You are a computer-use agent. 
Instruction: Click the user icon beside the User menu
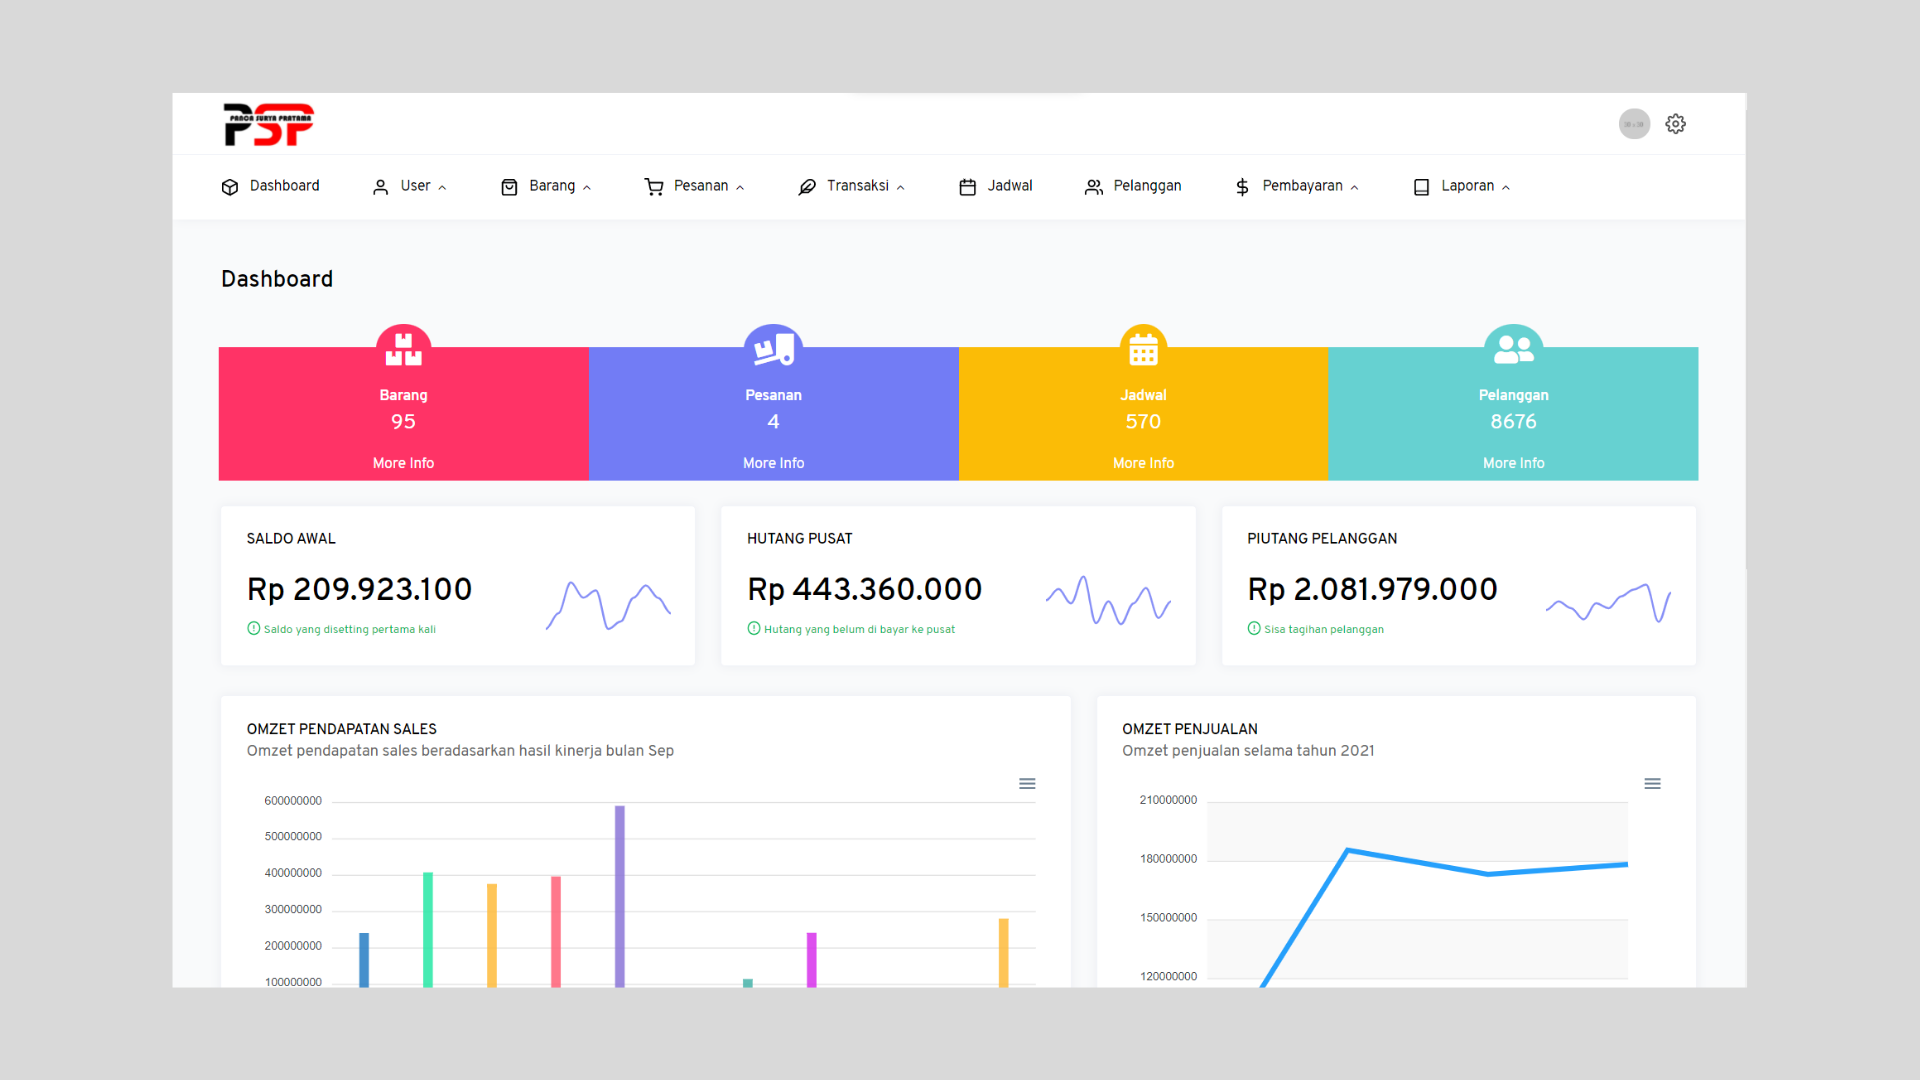tap(380, 186)
